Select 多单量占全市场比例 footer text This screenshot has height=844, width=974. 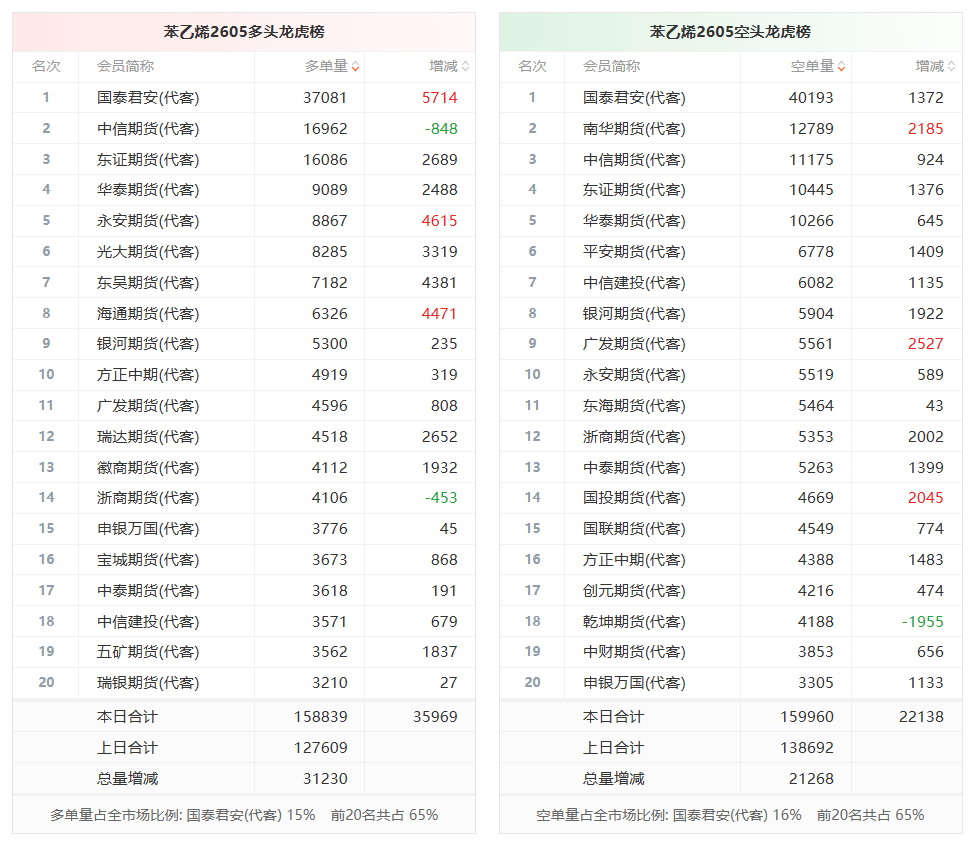244,815
